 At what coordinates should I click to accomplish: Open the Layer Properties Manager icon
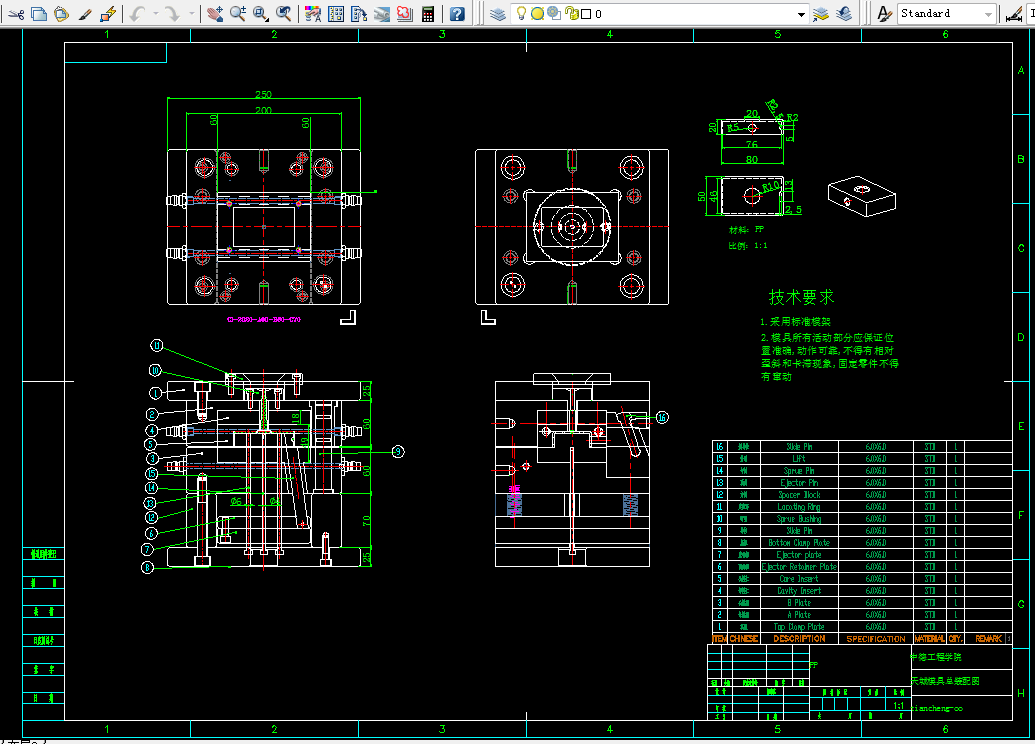[x=498, y=13]
